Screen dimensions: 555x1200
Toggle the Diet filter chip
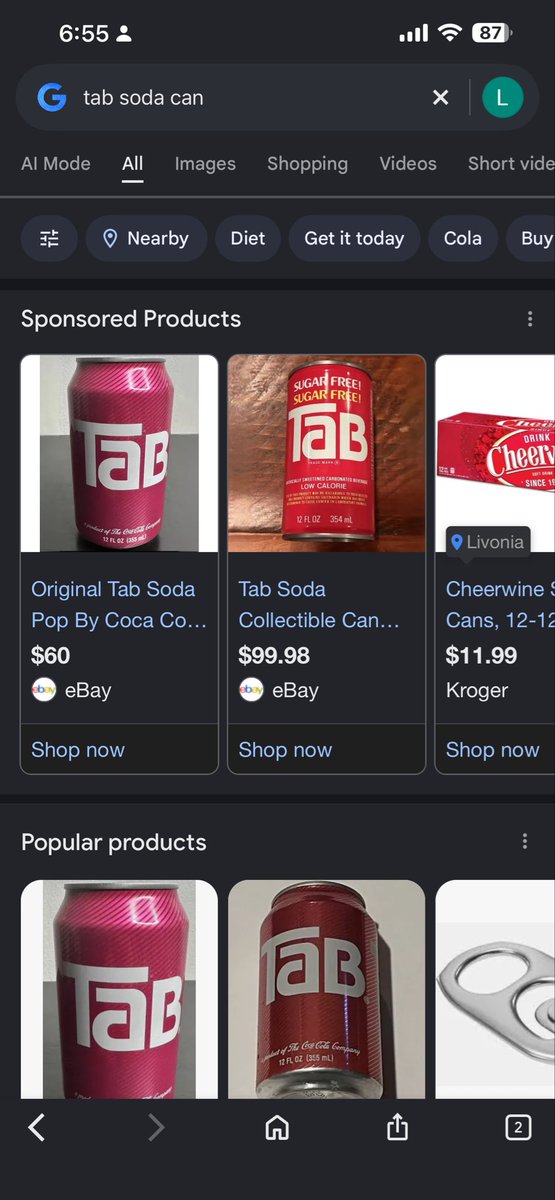pos(248,238)
